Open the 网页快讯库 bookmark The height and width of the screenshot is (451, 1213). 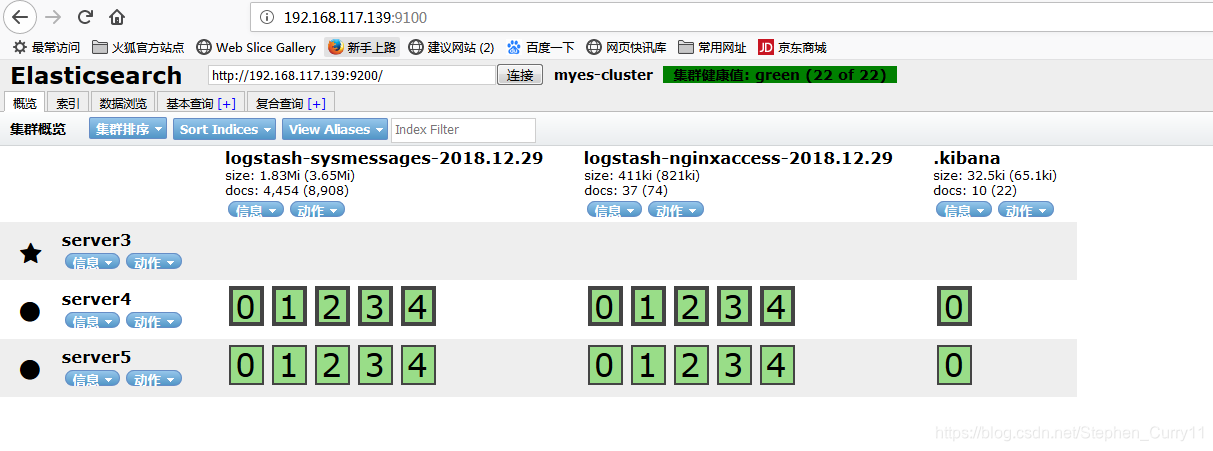click(x=626, y=47)
